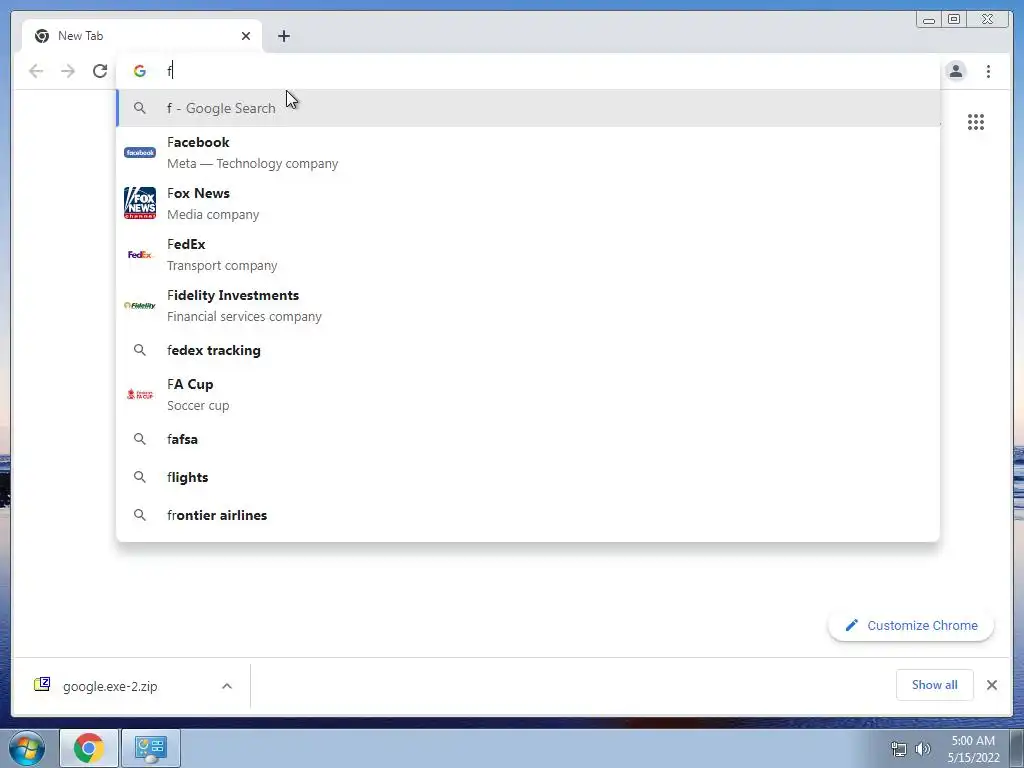Click the magnifier icon beside 'fedex tracking'
This screenshot has width=1024, height=768.
pyautogui.click(x=140, y=350)
